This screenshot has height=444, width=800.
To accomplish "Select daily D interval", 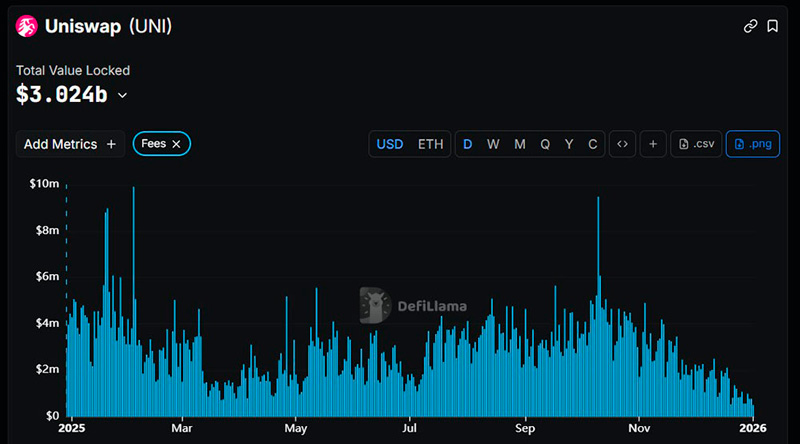I will 467,144.
